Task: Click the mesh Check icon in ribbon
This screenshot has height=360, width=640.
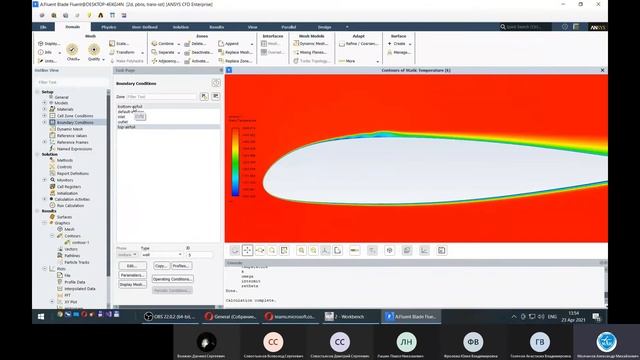Action: click(x=72, y=49)
